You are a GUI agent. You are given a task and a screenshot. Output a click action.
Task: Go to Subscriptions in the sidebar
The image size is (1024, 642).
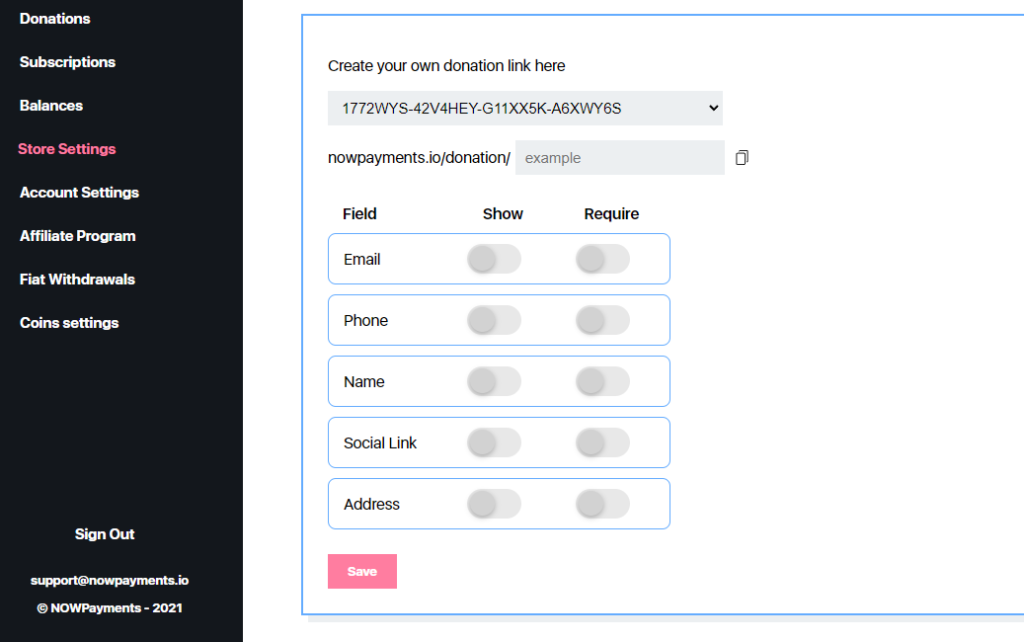[67, 62]
